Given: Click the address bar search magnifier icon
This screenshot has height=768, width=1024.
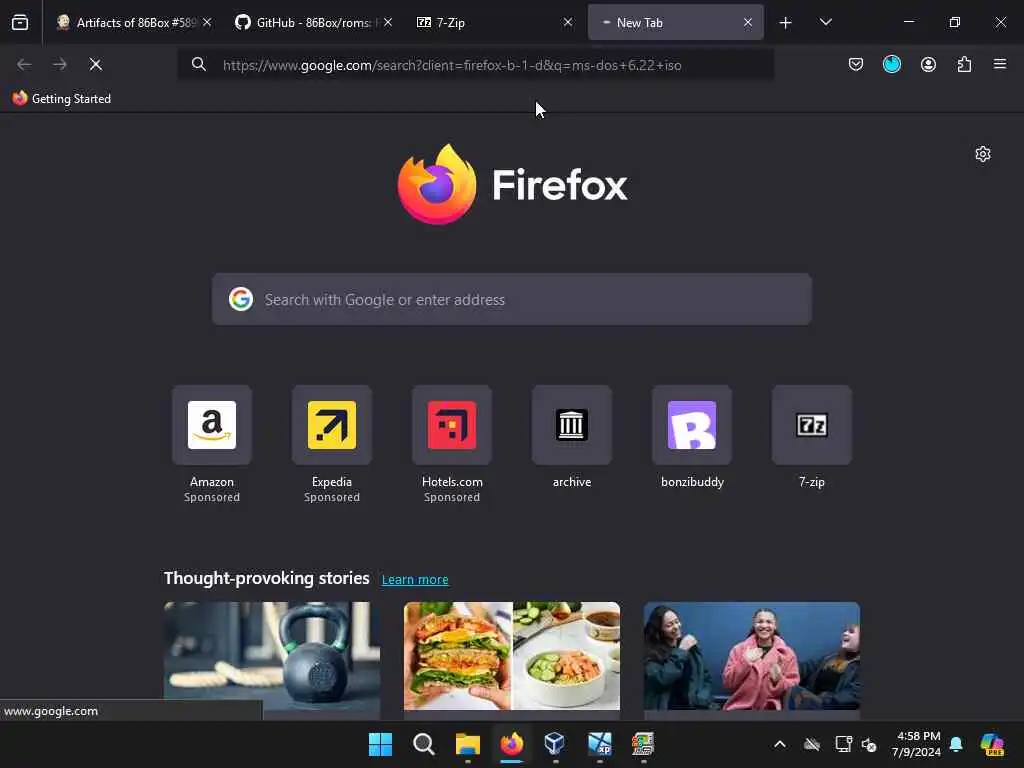Looking at the screenshot, I should [199, 64].
